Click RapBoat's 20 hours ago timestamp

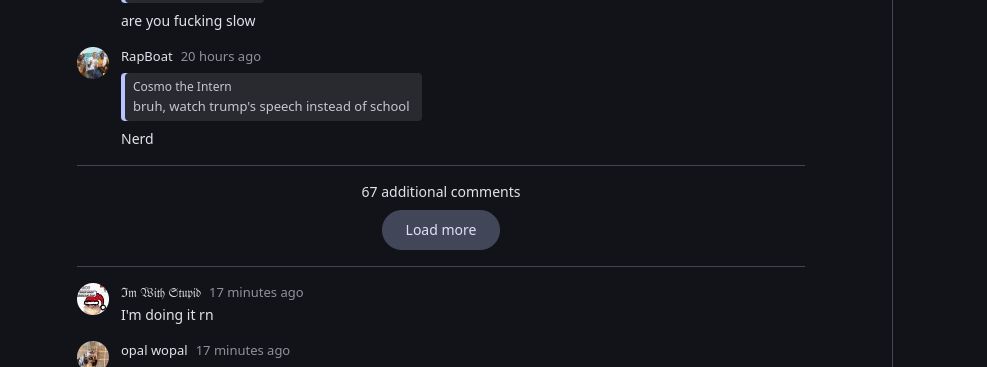[220, 57]
